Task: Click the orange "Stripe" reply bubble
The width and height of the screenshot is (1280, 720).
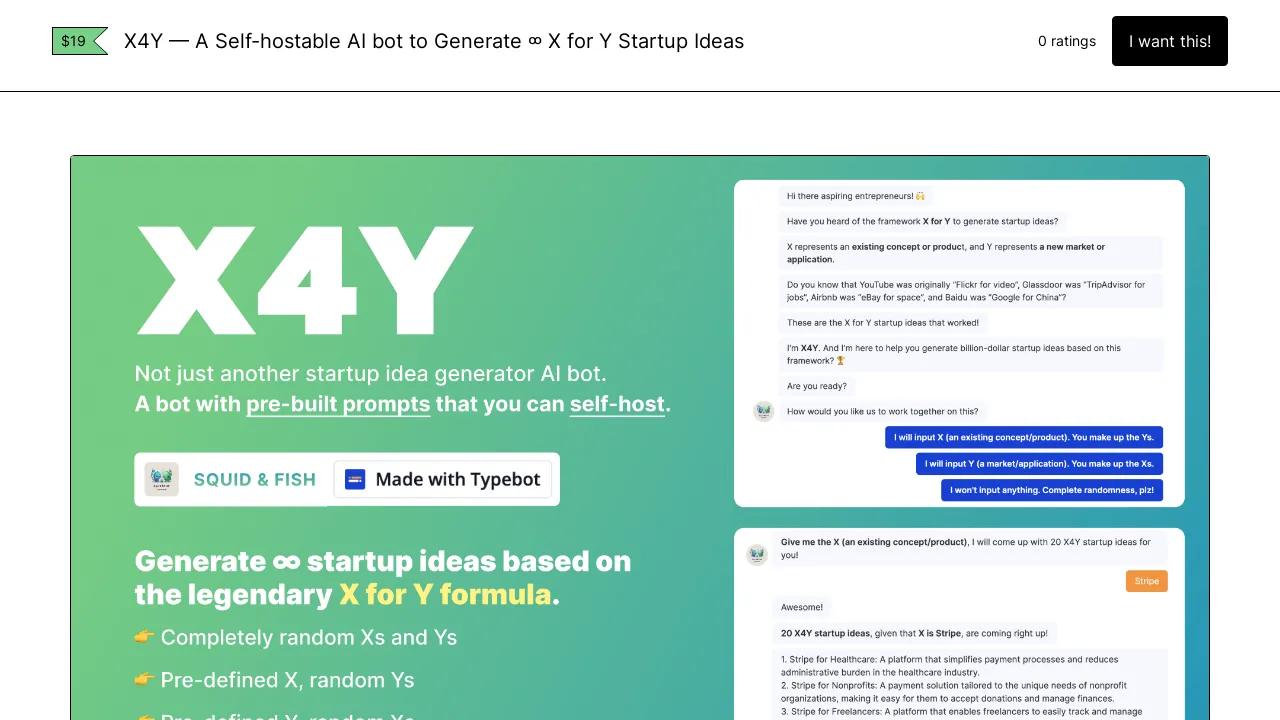Action: coord(1146,581)
